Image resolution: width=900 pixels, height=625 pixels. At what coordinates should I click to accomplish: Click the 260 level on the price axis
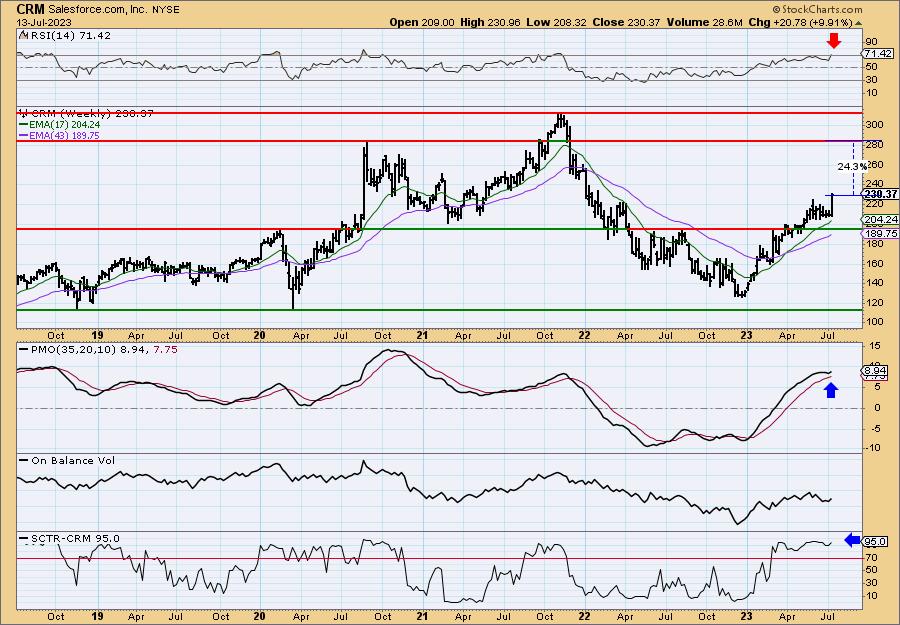(874, 165)
